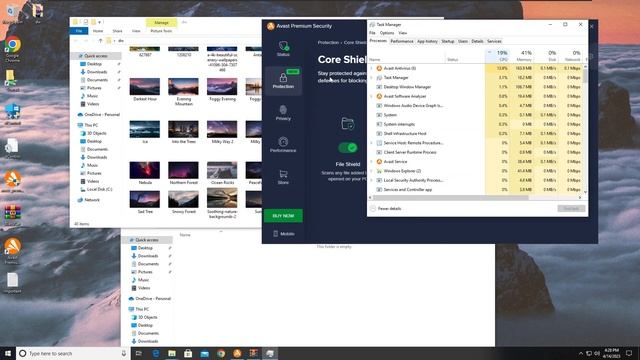Screen dimensions: 640x360
Task: Select OneDrive - Personal in lower Explorer
Action: (150, 299)
